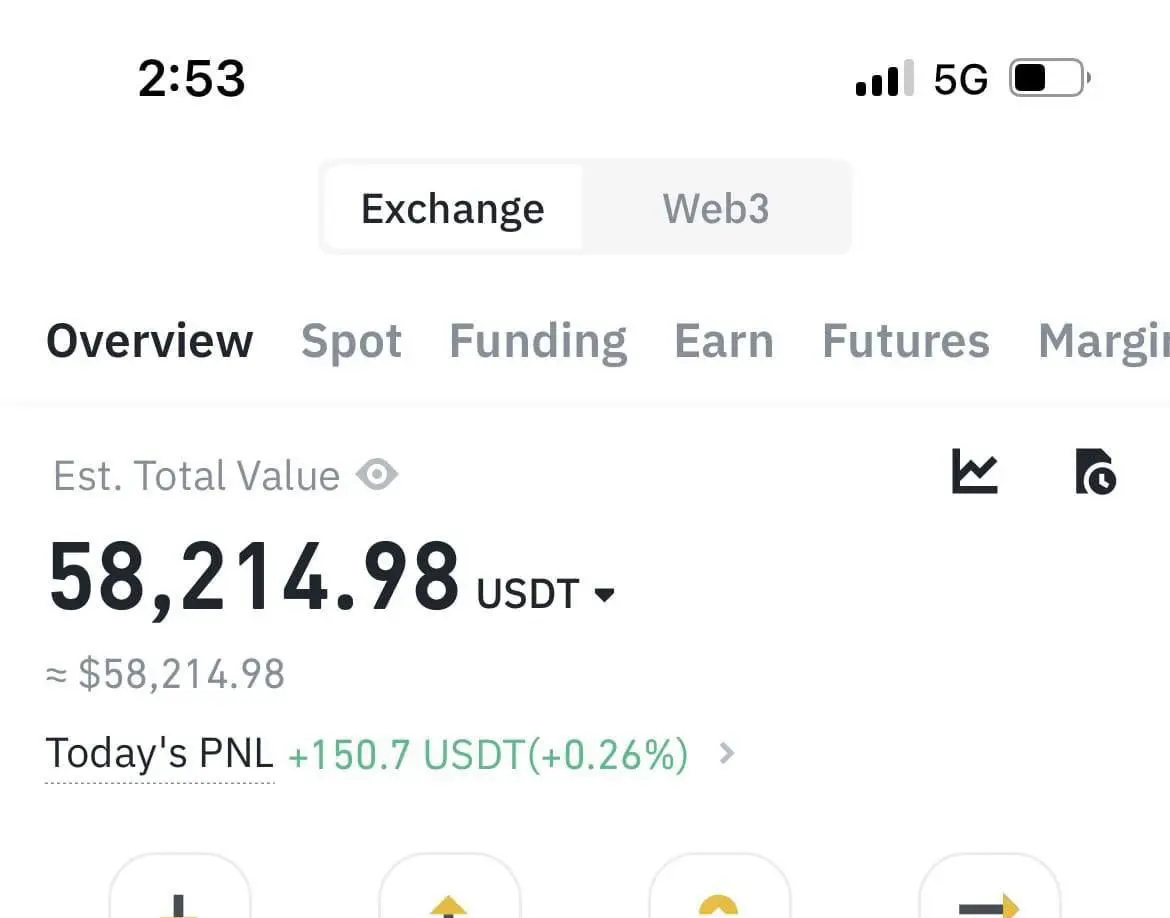Select the Funding tab
This screenshot has width=1170, height=918.
(538, 341)
